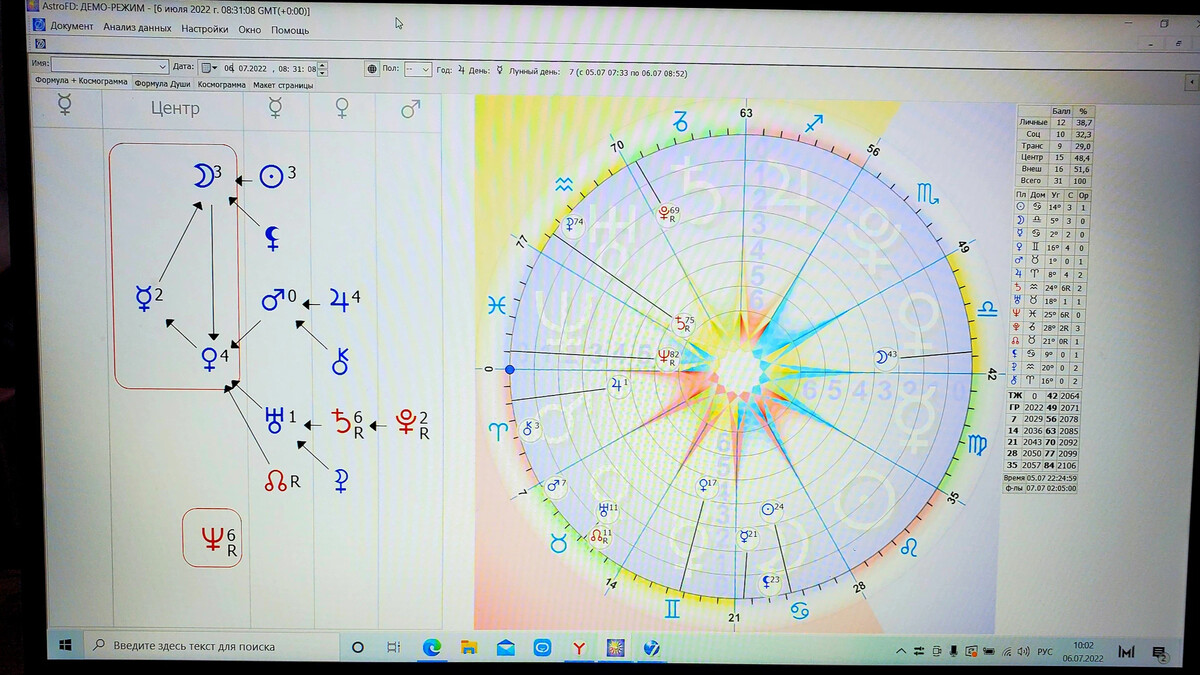Image resolution: width=1200 pixels, height=675 pixels.
Task: Click the Pluto retrograde symbol in the formula
Action: tap(407, 420)
